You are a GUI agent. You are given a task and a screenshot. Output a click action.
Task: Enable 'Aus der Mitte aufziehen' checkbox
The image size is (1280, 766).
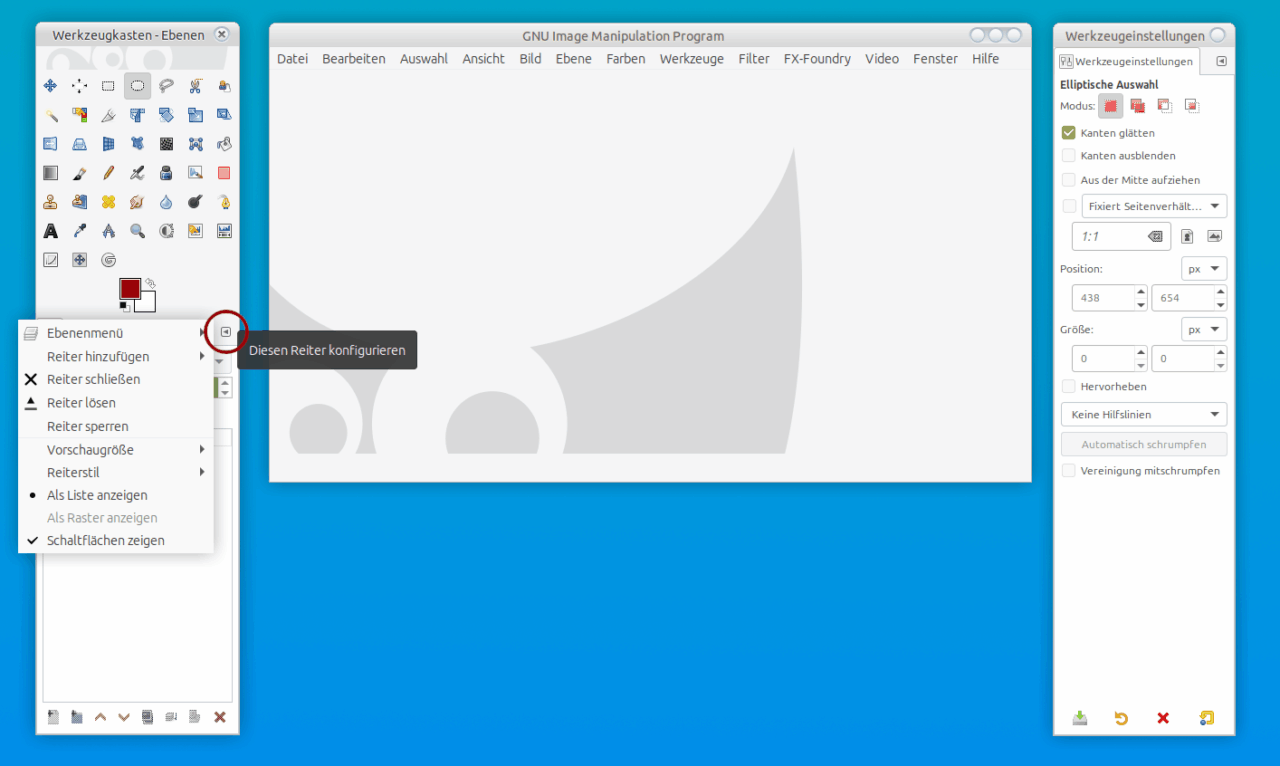1069,180
